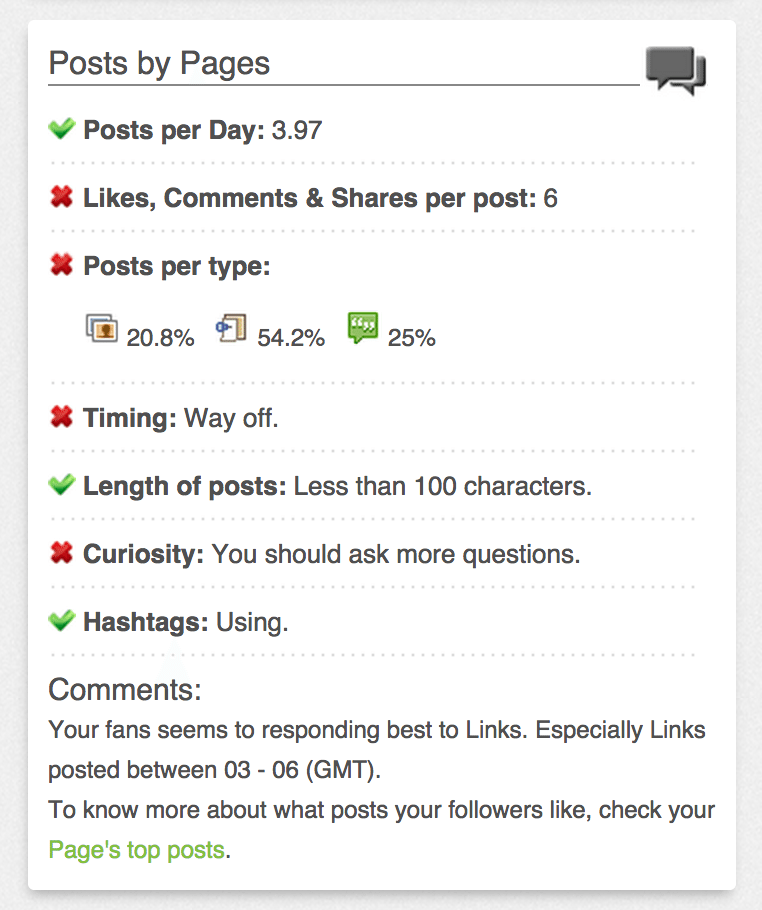Click the red X beside Curiosity
Screen dimensions: 762x910
tap(60, 554)
